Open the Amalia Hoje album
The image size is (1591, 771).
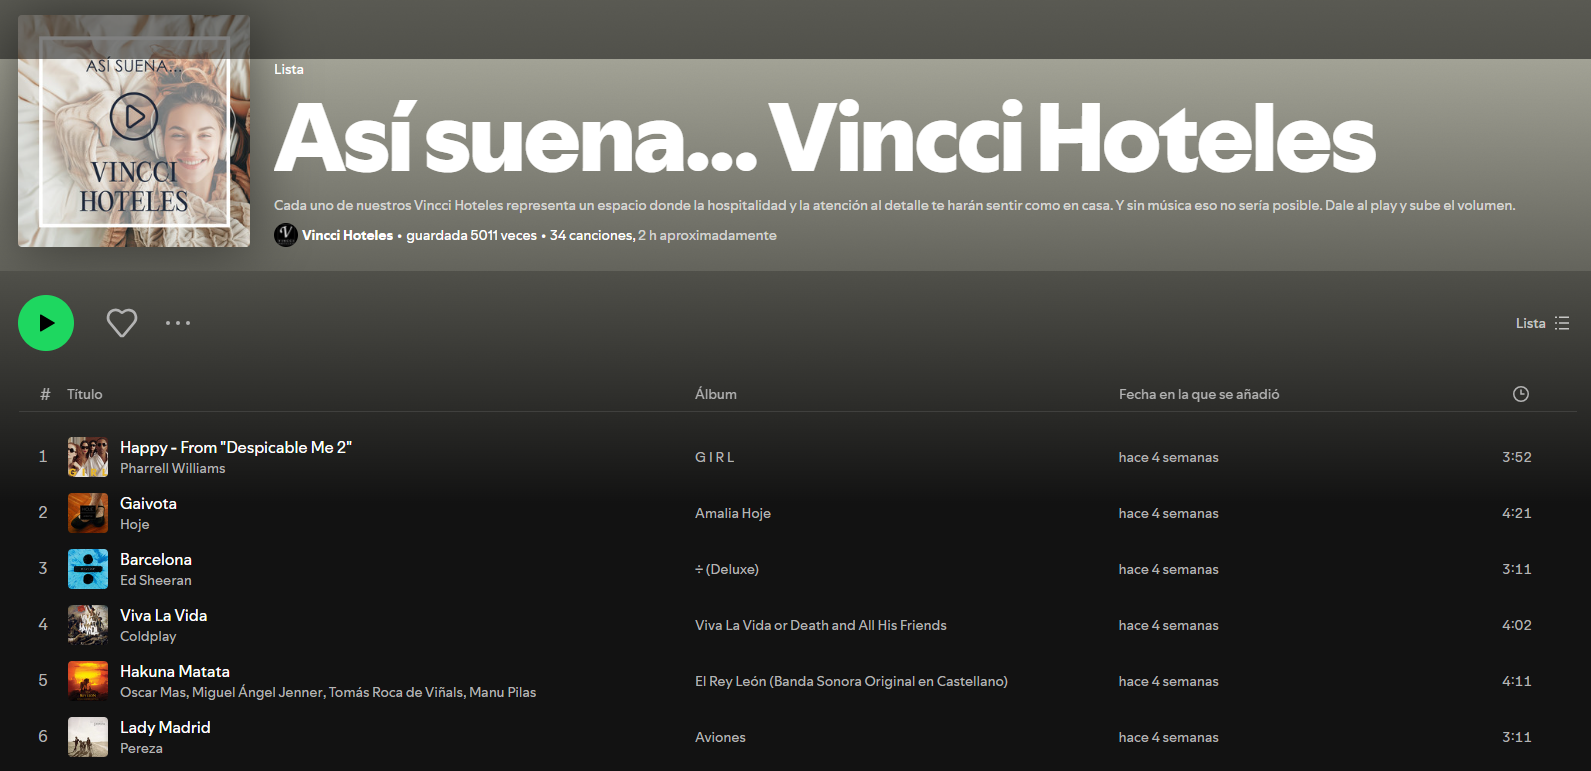[733, 513]
